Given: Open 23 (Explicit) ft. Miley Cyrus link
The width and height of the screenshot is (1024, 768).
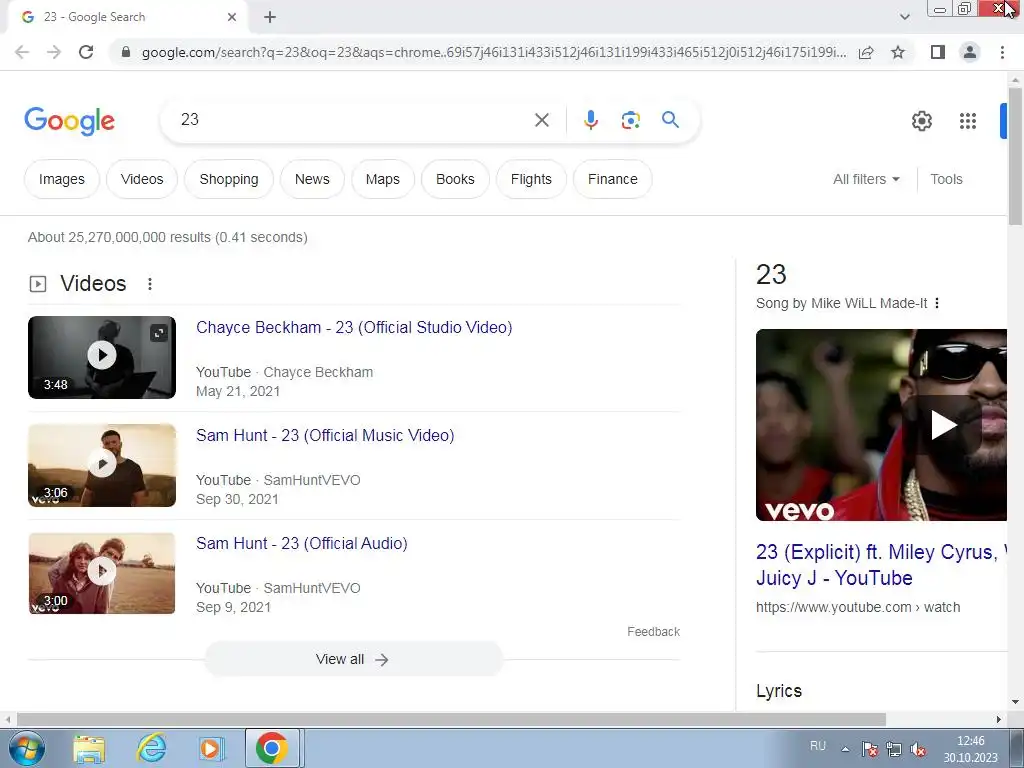Looking at the screenshot, I should pos(881,565).
